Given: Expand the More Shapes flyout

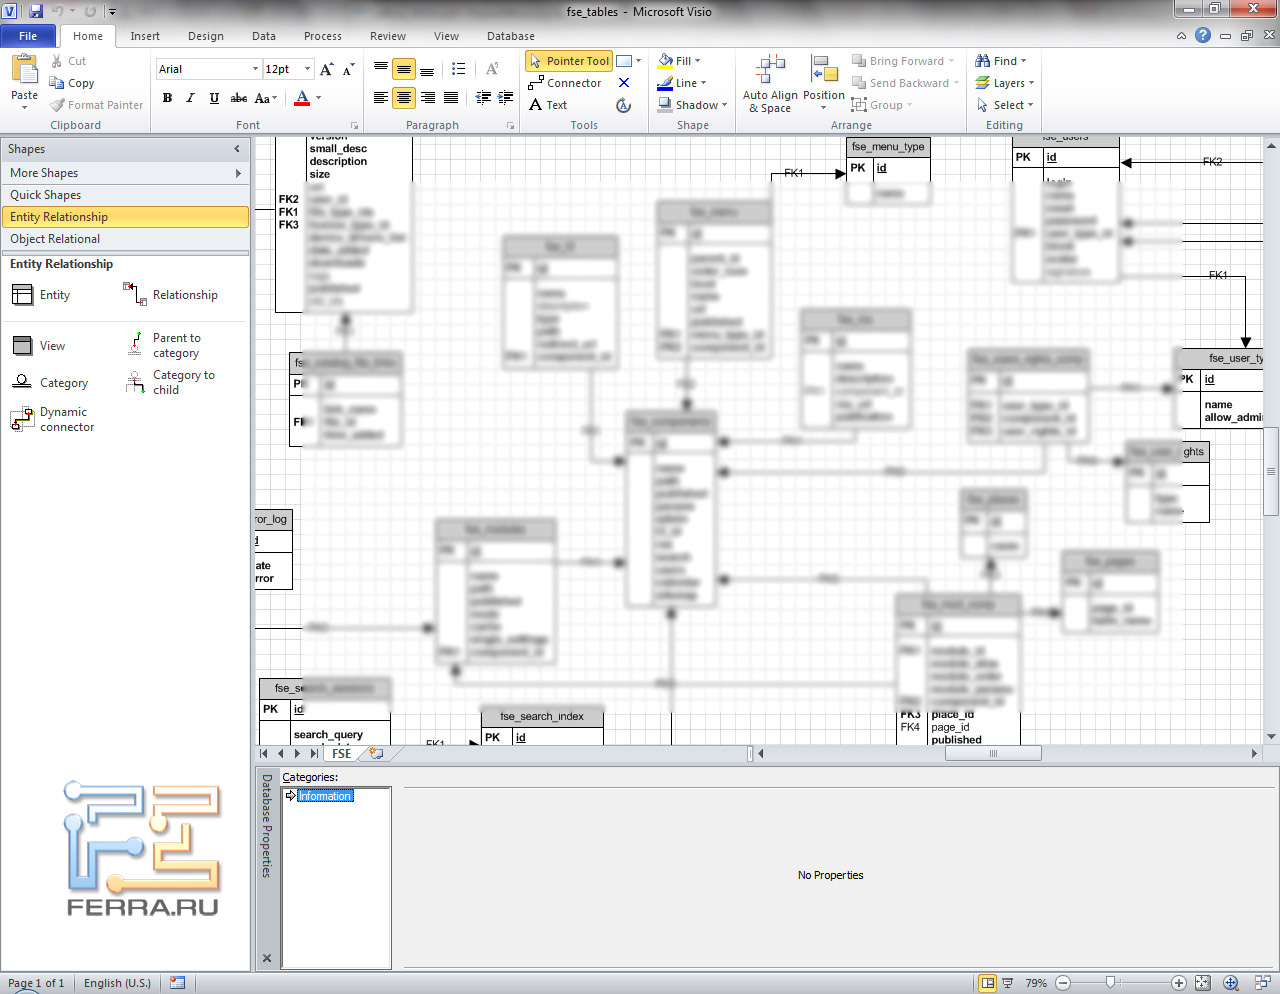Looking at the screenshot, I should (x=125, y=173).
